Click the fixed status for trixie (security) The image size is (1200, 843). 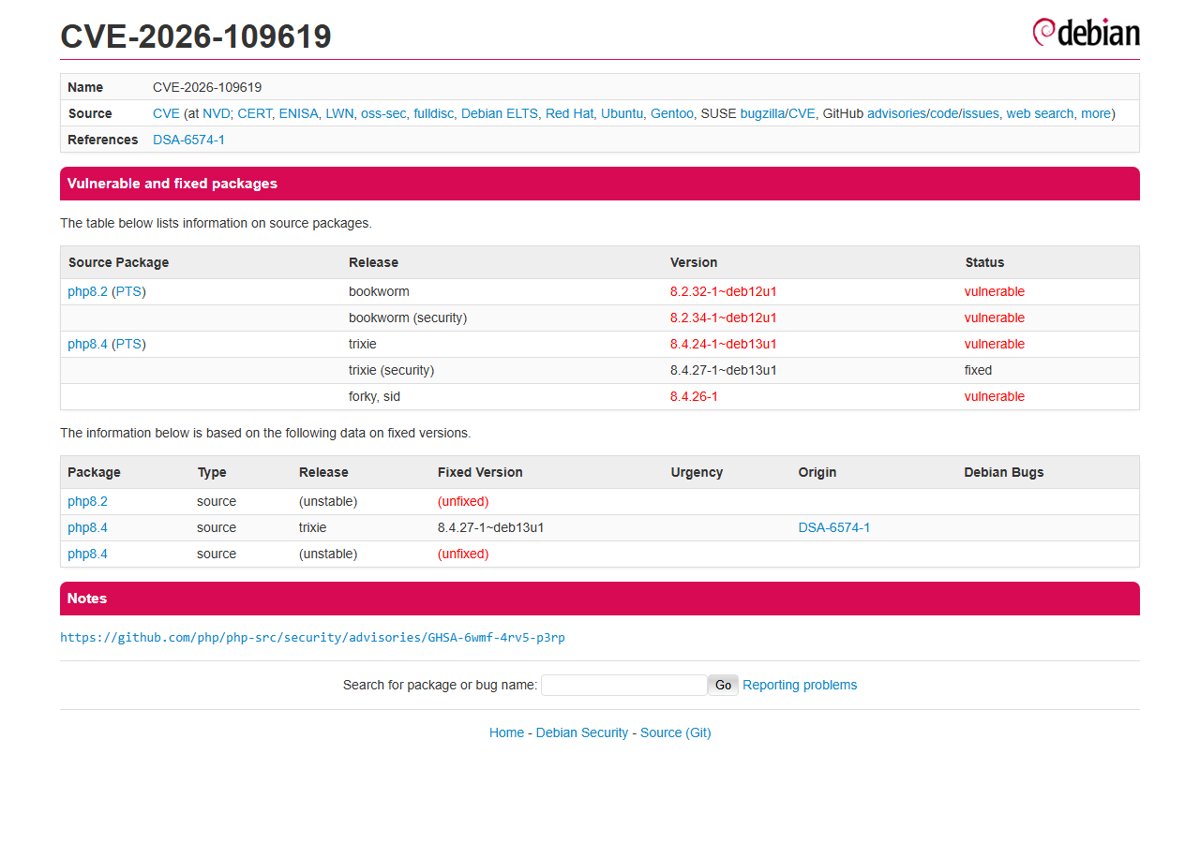(978, 370)
